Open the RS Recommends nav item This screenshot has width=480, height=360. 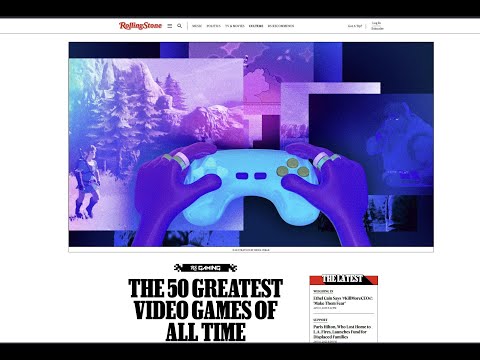pos(281,26)
